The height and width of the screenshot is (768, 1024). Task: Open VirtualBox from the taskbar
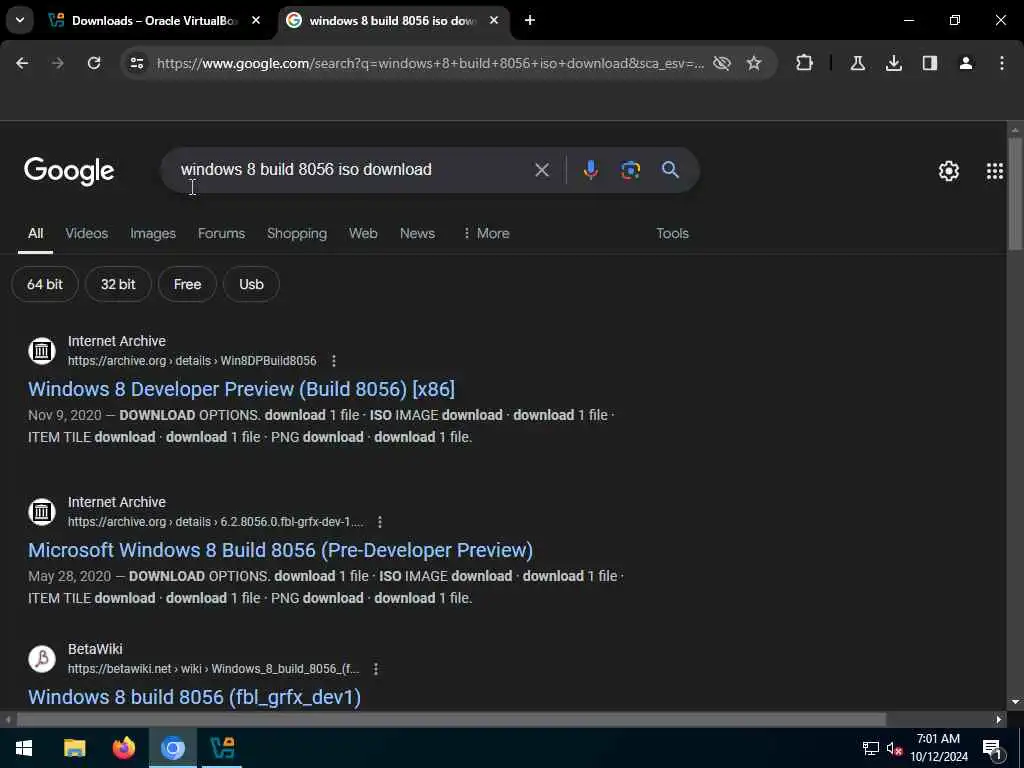222,748
